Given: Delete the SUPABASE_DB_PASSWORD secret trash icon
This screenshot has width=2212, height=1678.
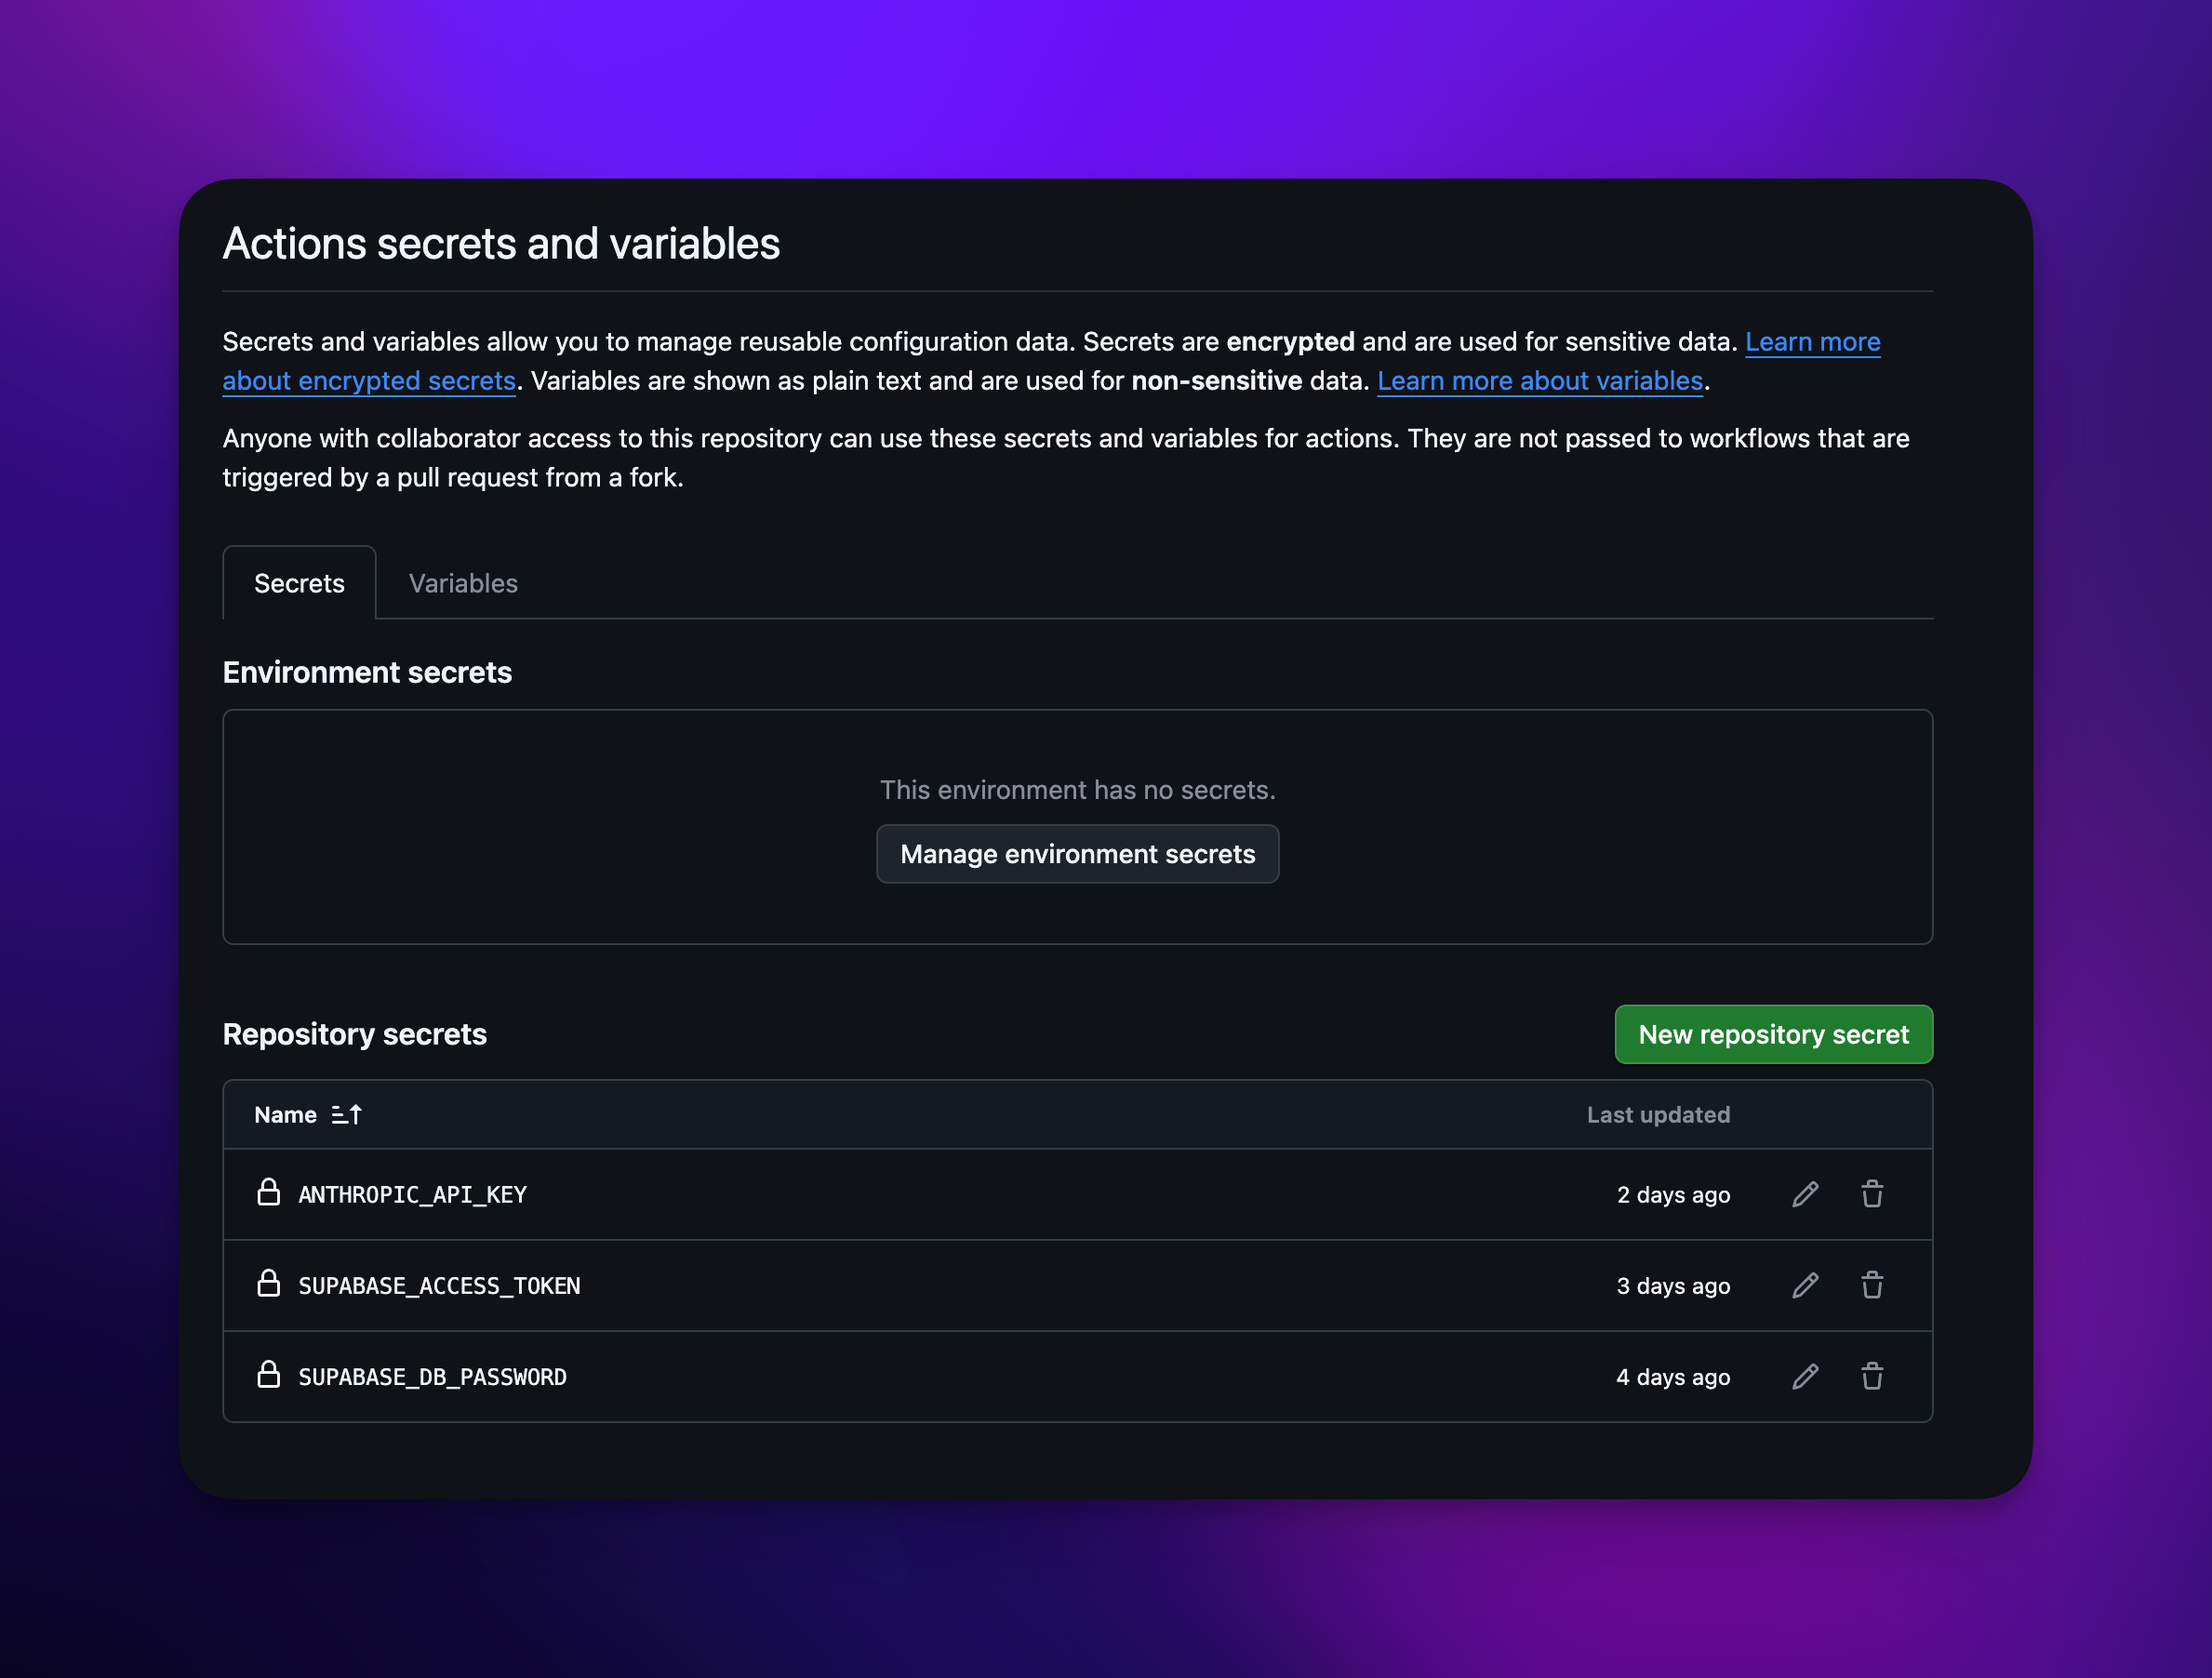Looking at the screenshot, I should (1872, 1376).
